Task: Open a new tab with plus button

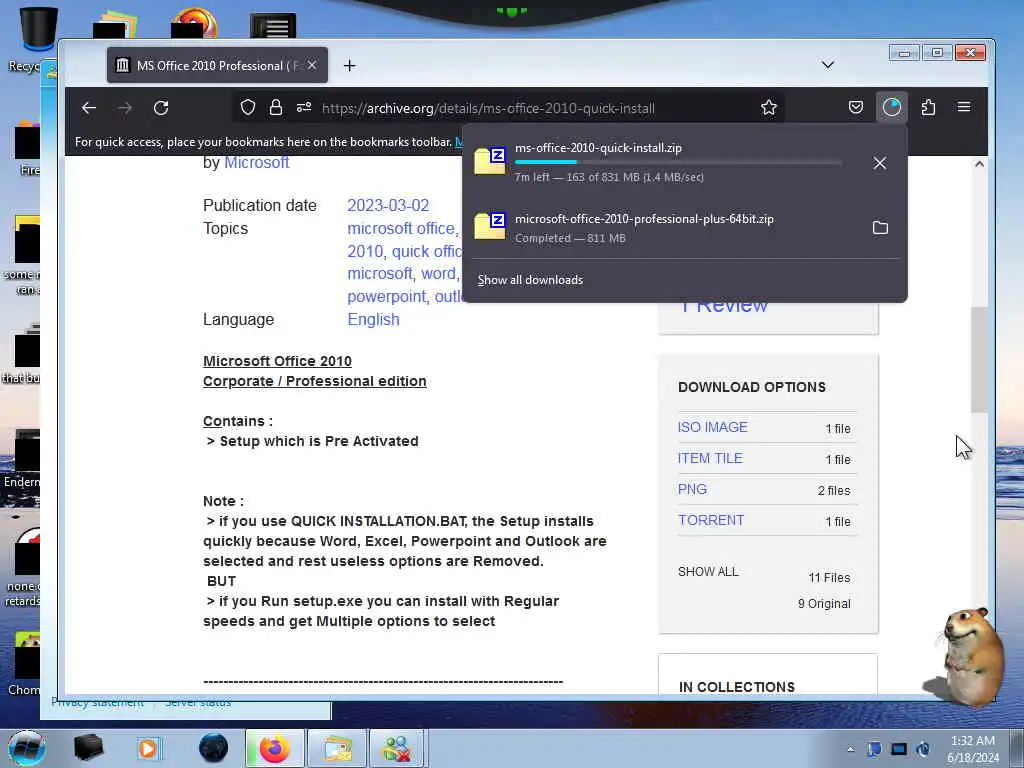Action: click(x=349, y=65)
